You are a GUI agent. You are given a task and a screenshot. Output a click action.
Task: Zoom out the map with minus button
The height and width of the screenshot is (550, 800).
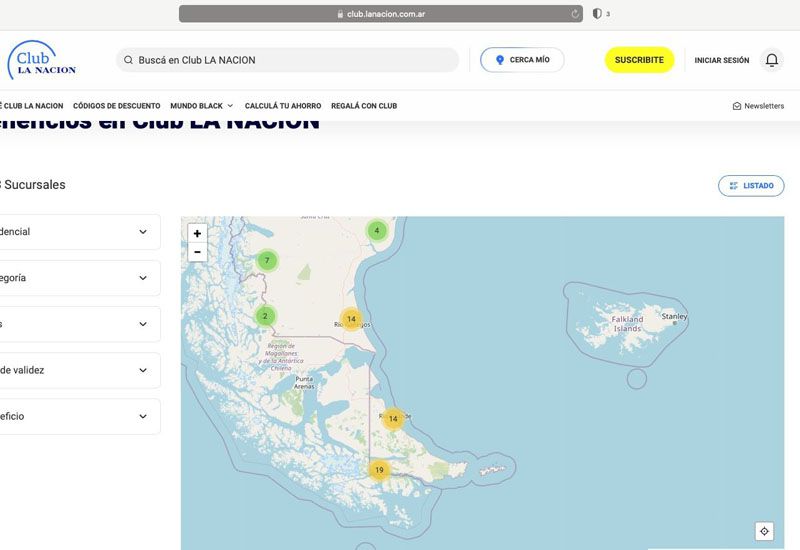(197, 252)
